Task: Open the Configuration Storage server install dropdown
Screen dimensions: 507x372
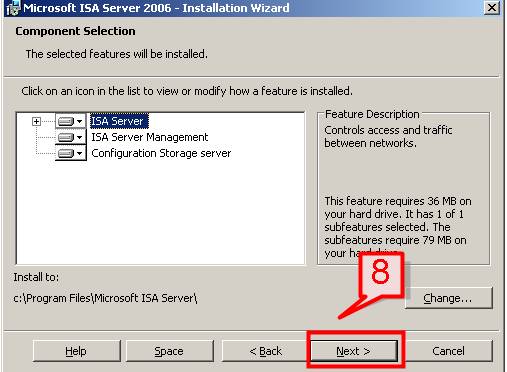Action: (x=70, y=153)
